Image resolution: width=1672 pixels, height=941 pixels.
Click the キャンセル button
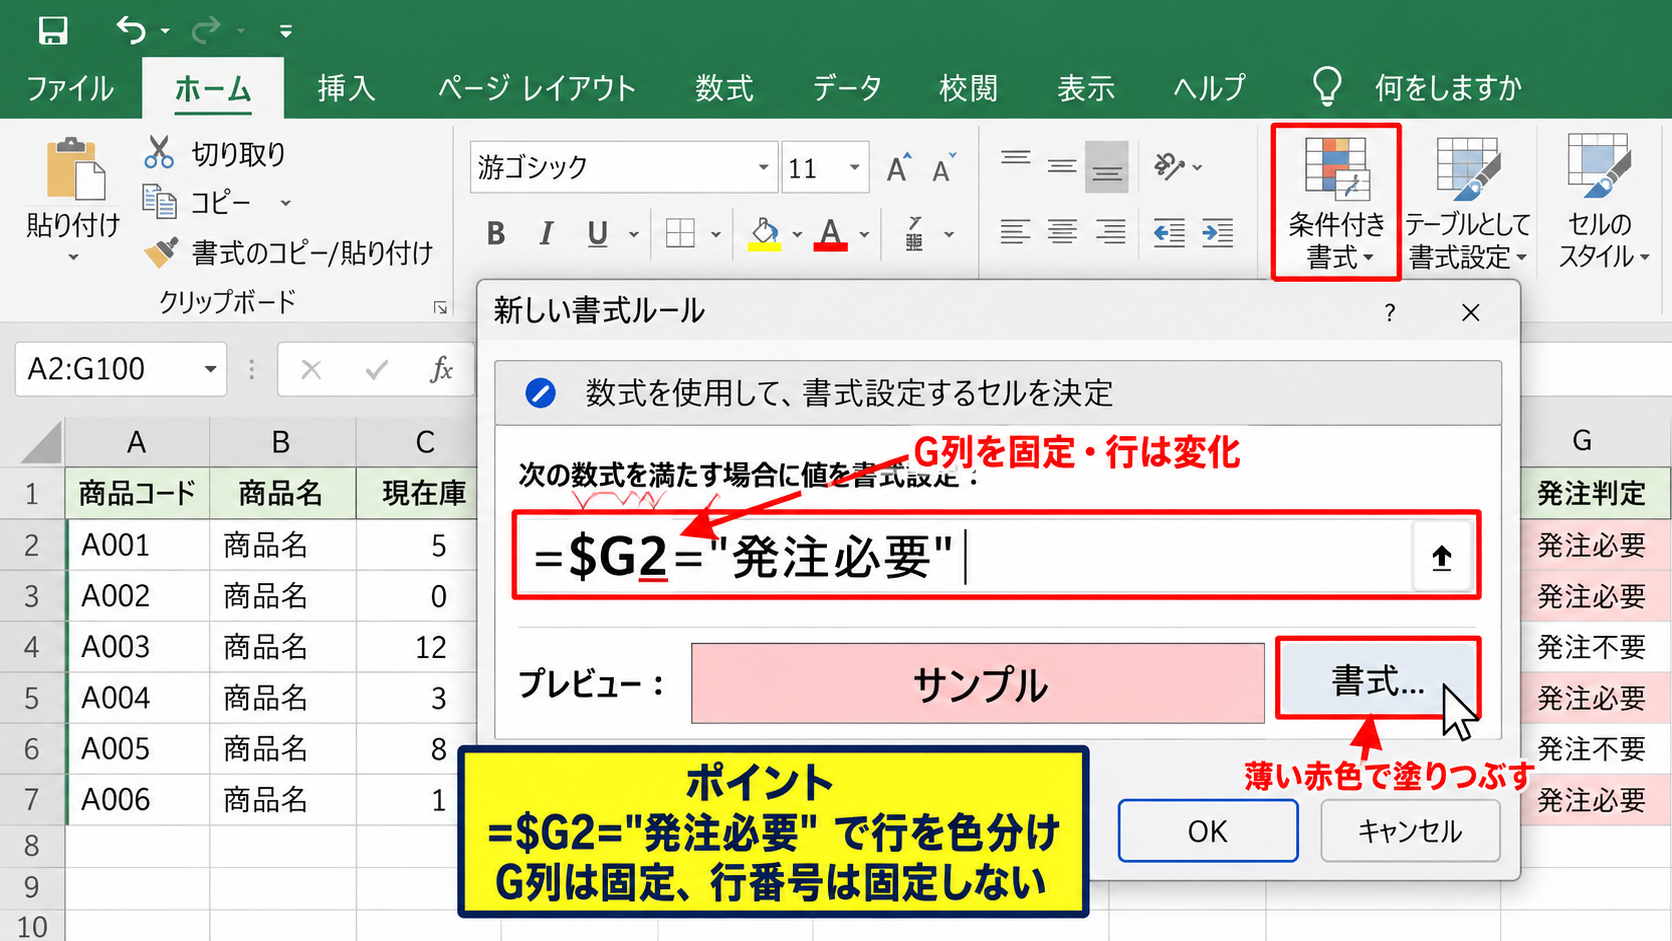tap(1410, 831)
